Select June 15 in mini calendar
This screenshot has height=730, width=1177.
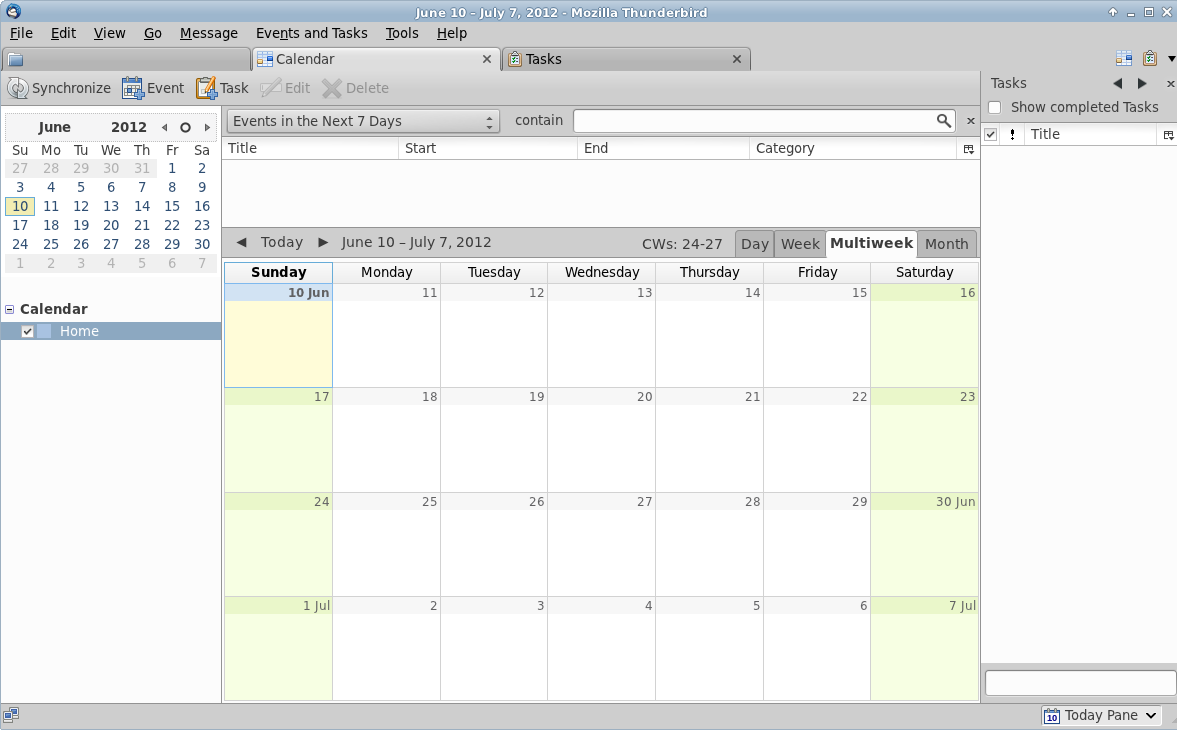click(x=172, y=206)
